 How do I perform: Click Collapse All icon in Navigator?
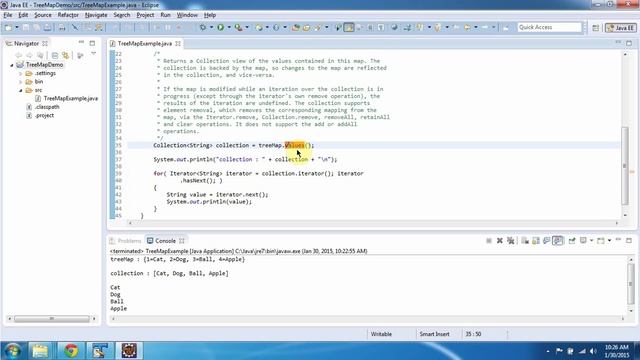click(x=55, y=55)
